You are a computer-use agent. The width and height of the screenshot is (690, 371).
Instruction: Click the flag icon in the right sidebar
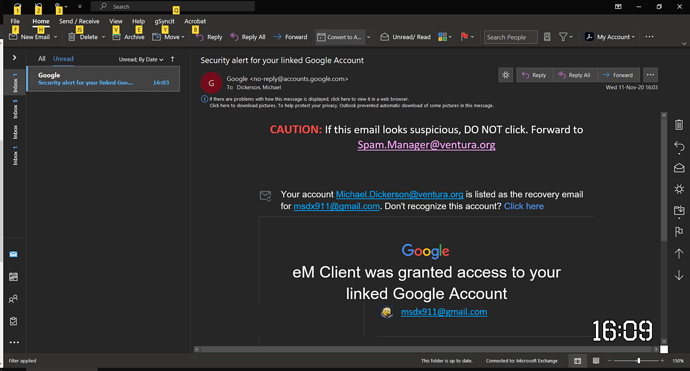click(x=679, y=232)
